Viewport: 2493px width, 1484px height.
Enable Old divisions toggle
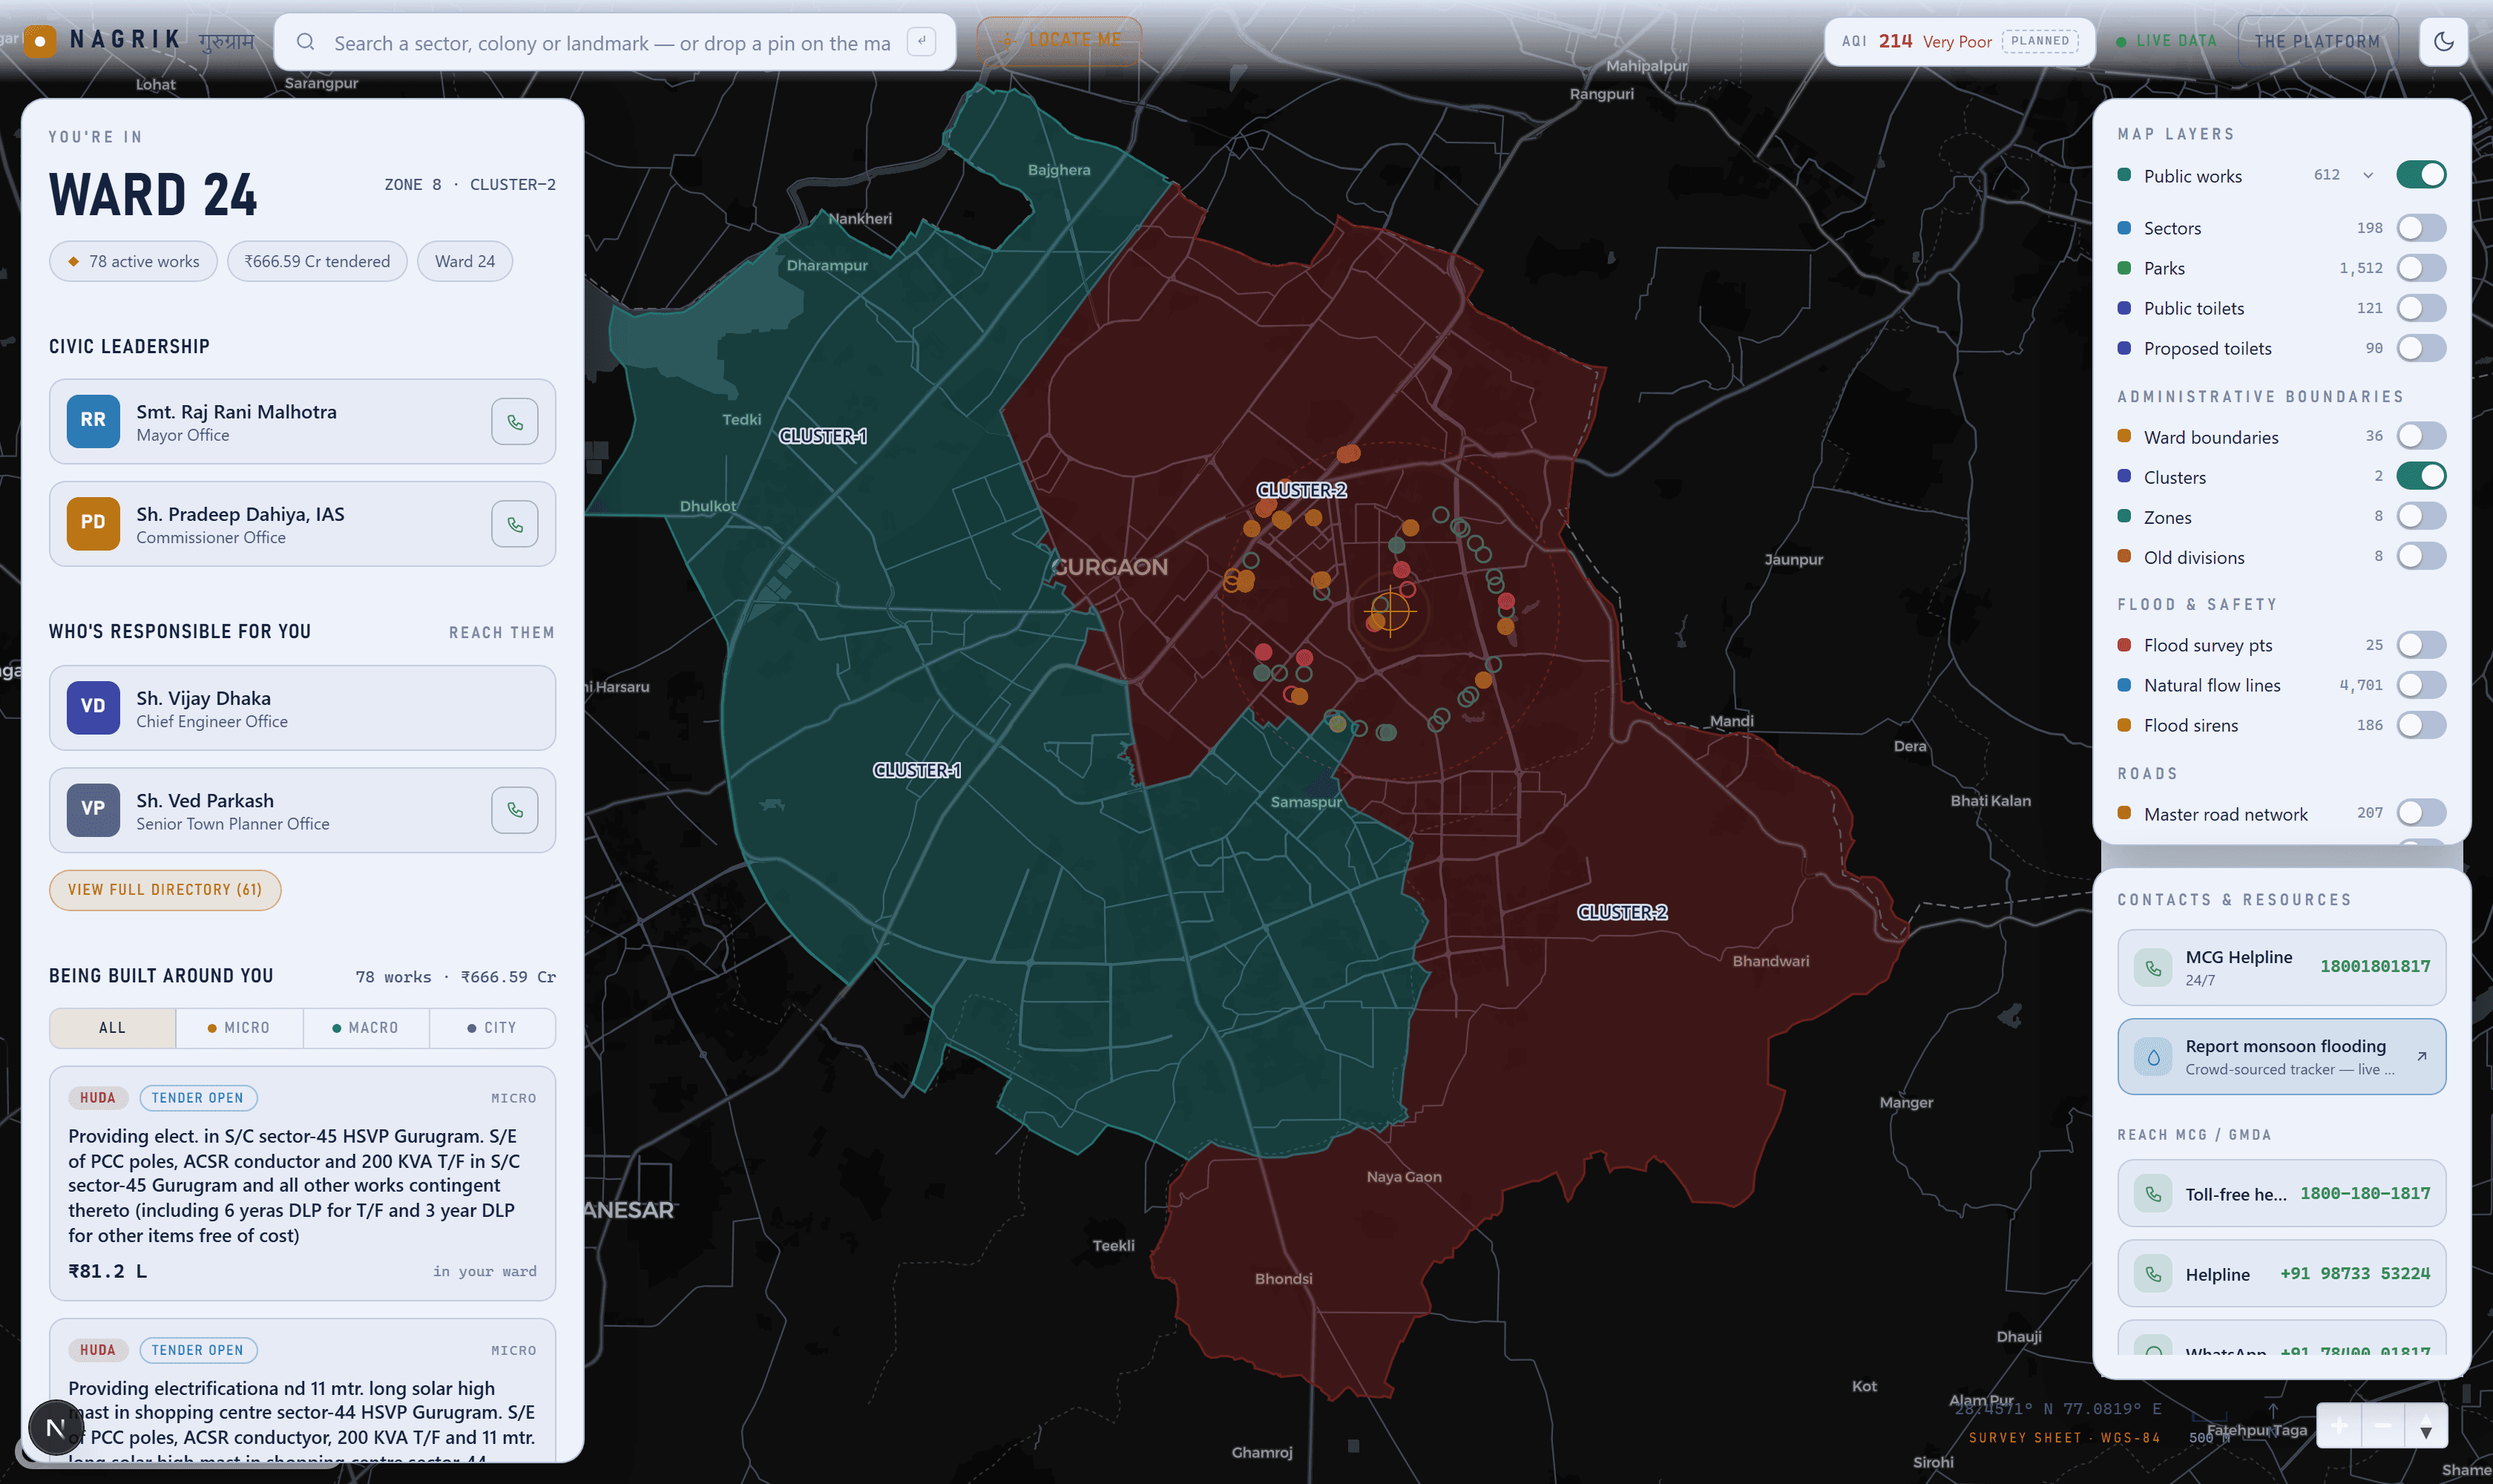coord(2421,556)
